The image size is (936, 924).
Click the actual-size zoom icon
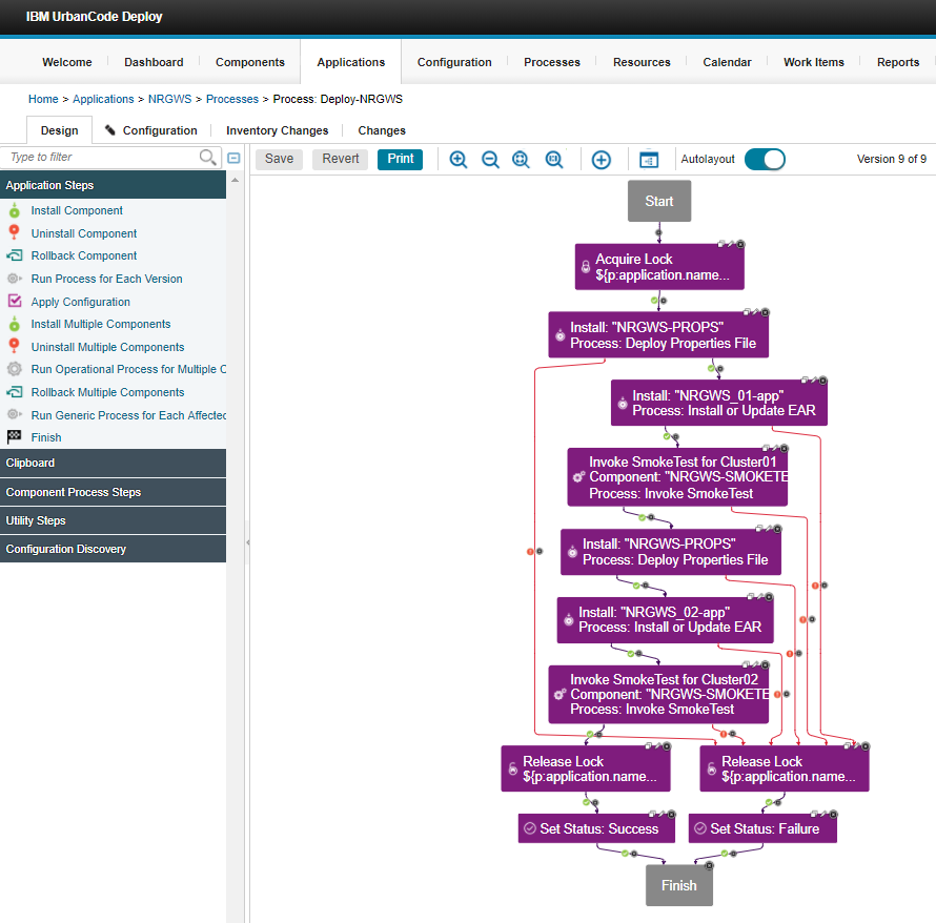pos(554,159)
